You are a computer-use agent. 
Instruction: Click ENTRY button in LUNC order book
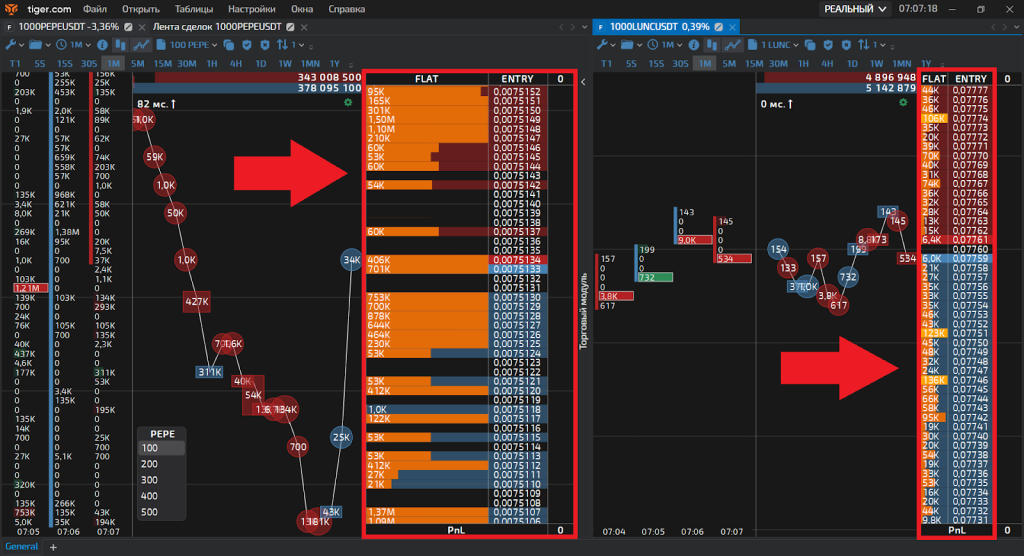971,78
